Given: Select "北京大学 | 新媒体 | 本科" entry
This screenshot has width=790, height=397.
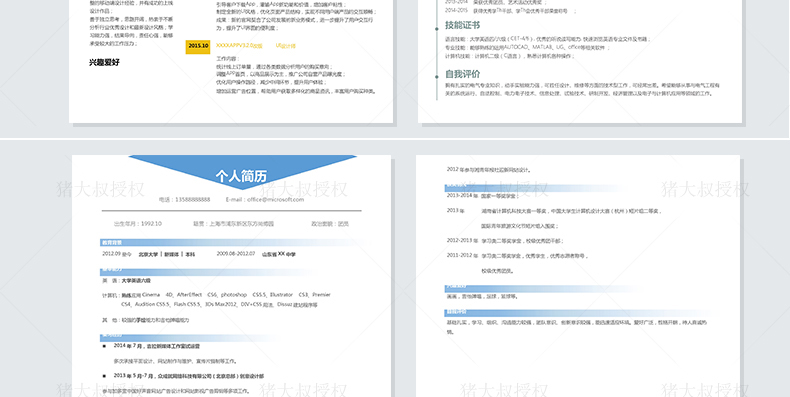Looking at the screenshot, I should tap(167, 254).
